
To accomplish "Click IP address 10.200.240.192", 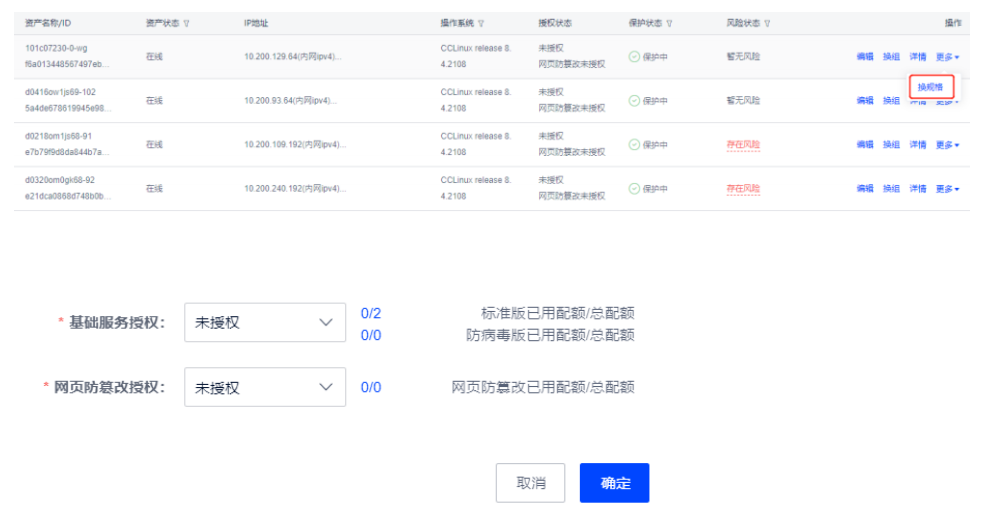I will [x=295, y=189].
